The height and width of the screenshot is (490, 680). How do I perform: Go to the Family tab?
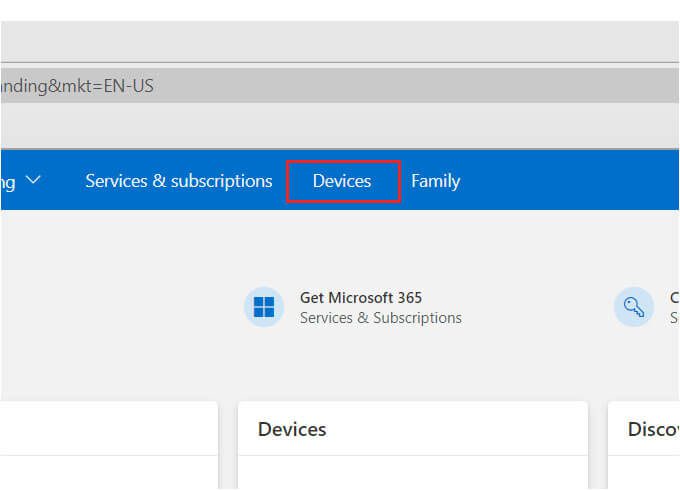click(x=435, y=181)
